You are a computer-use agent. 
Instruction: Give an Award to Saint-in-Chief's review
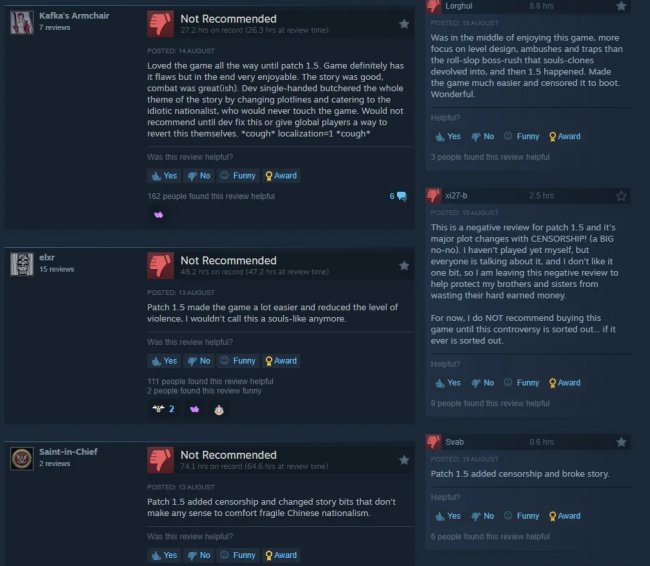[x=281, y=555]
